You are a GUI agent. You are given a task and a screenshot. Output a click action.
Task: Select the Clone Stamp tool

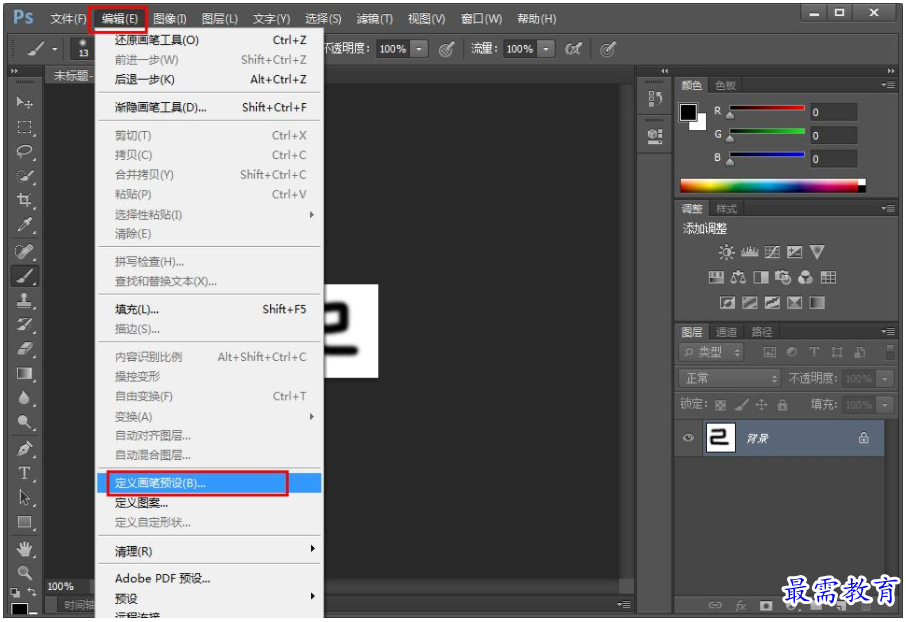point(24,300)
